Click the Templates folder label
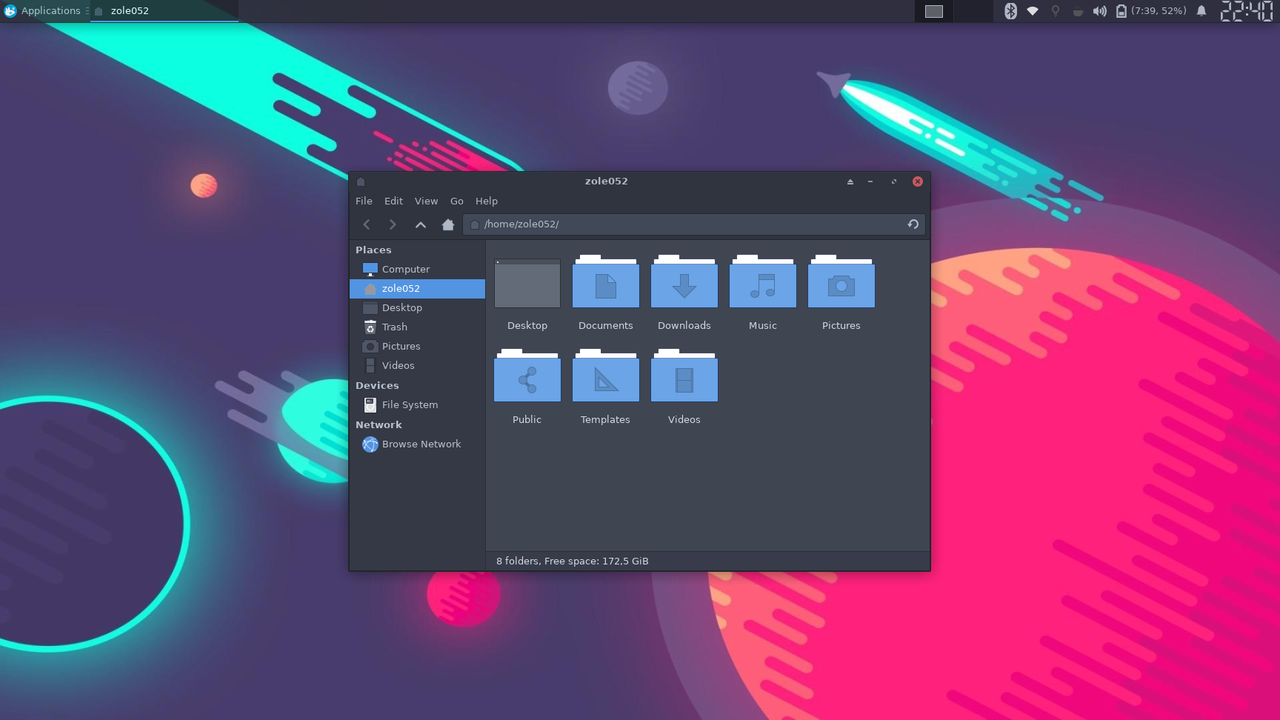This screenshot has width=1280, height=720. pyautogui.click(x=605, y=420)
